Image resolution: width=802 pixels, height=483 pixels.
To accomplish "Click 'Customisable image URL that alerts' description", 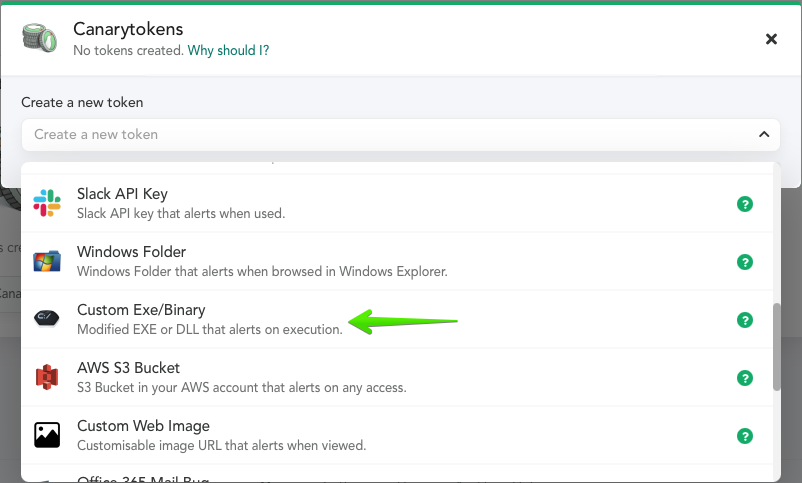I will (221, 445).
